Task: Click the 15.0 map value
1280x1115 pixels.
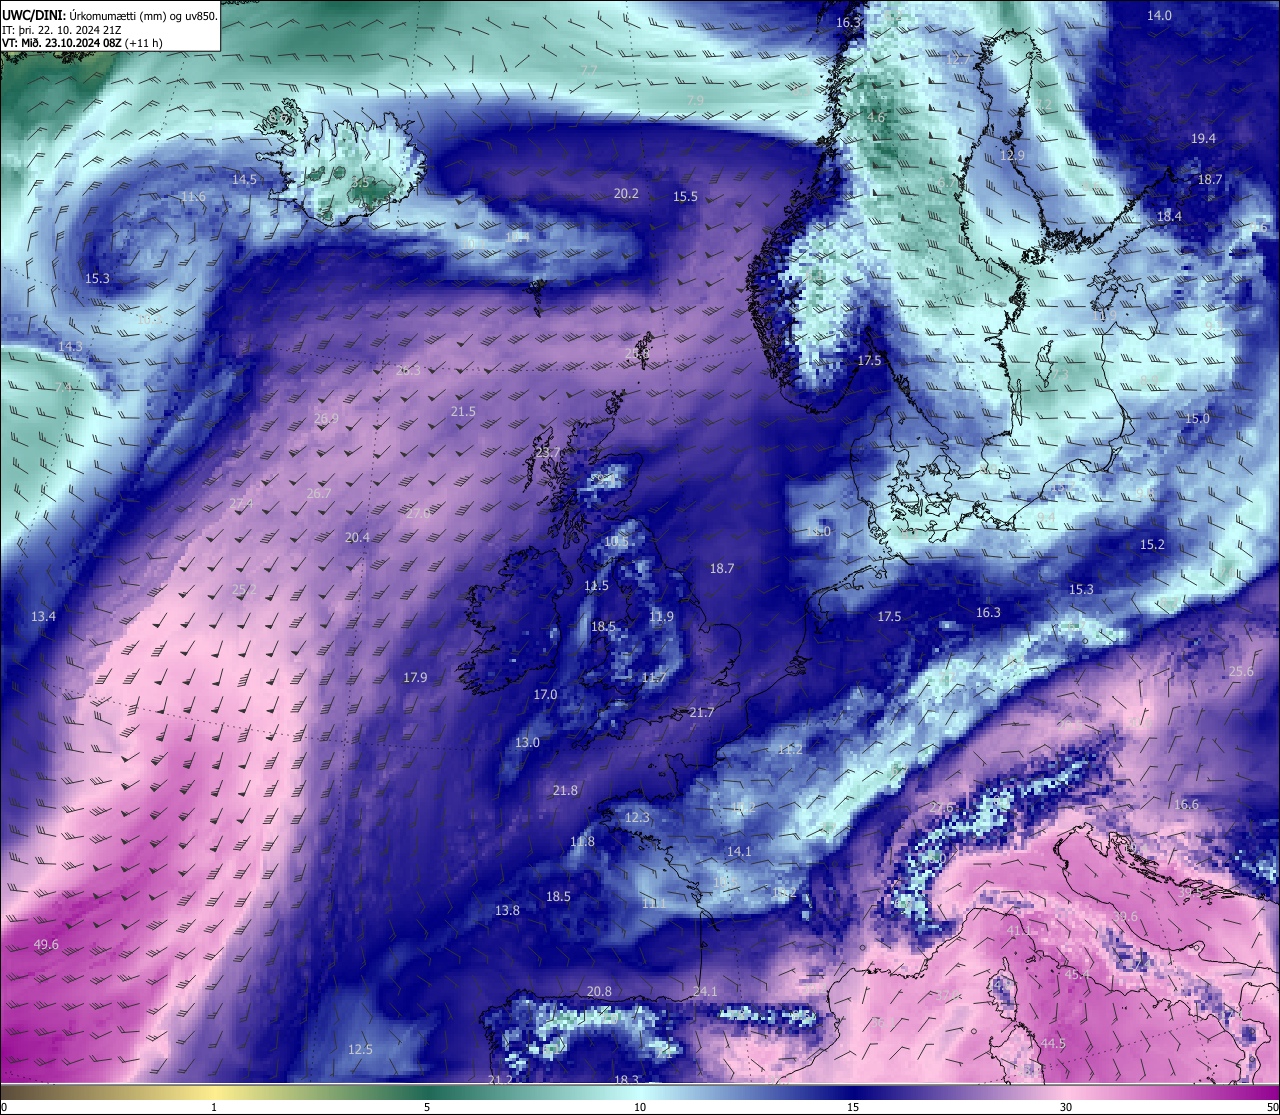Action: [x=1197, y=418]
